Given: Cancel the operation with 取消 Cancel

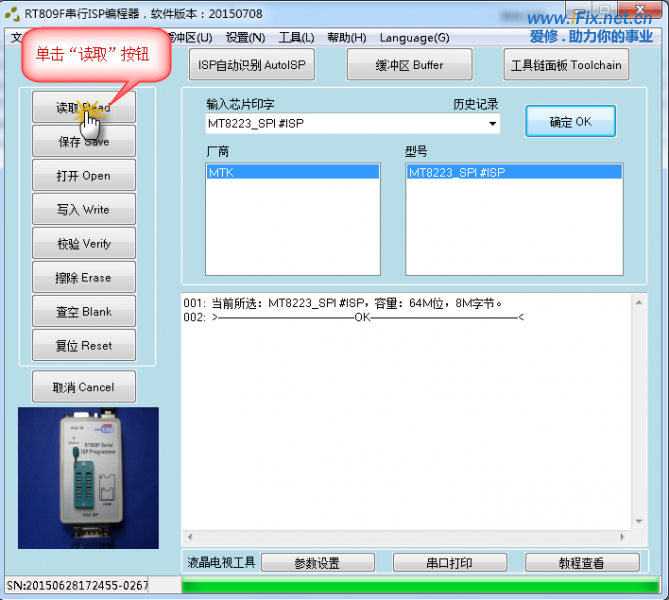Looking at the screenshot, I should 83,387.
